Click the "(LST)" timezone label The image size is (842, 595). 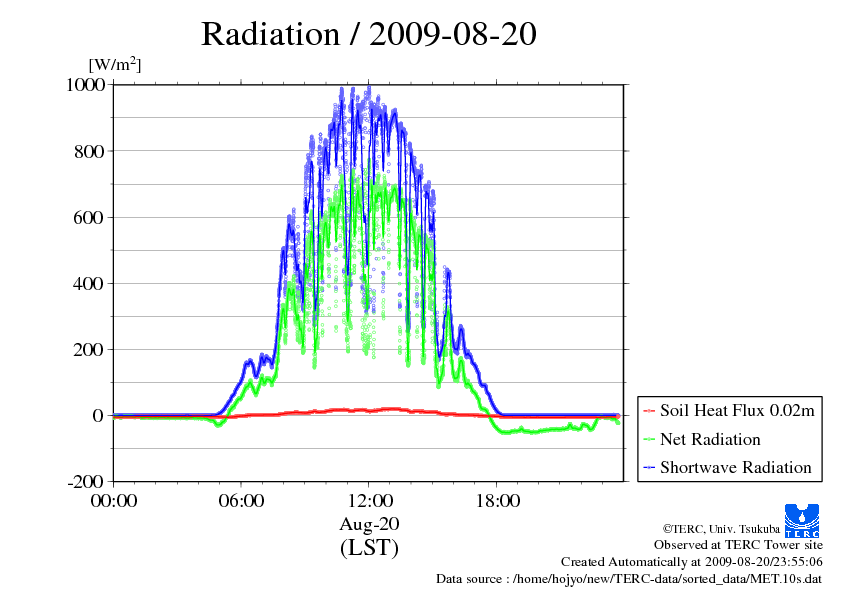pos(369,548)
